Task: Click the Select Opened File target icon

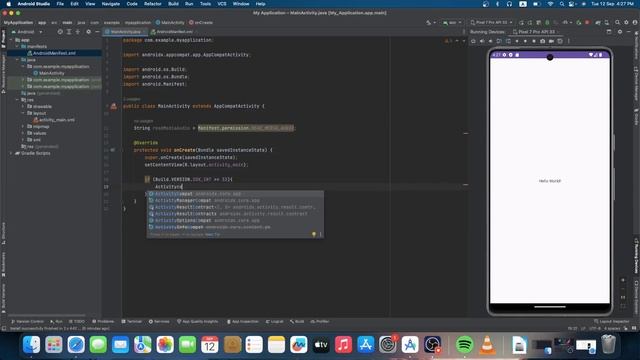Action: coord(60,31)
